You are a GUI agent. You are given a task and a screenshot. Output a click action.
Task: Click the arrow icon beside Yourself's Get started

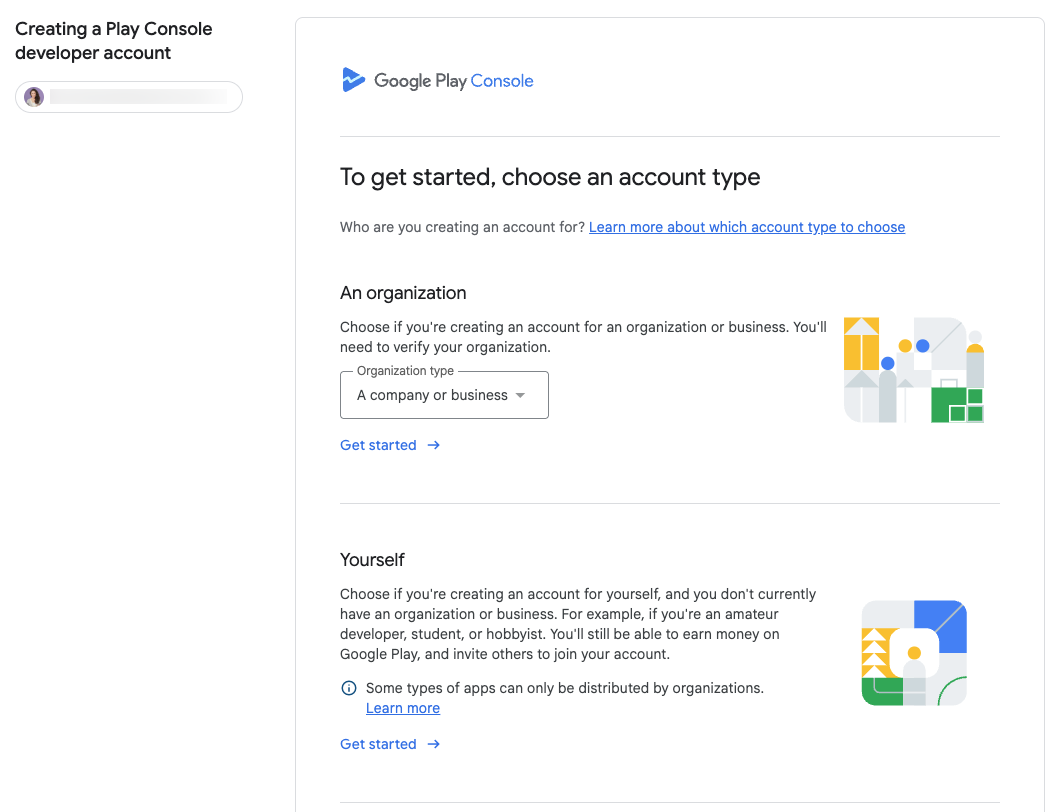[x=433, y=744]
